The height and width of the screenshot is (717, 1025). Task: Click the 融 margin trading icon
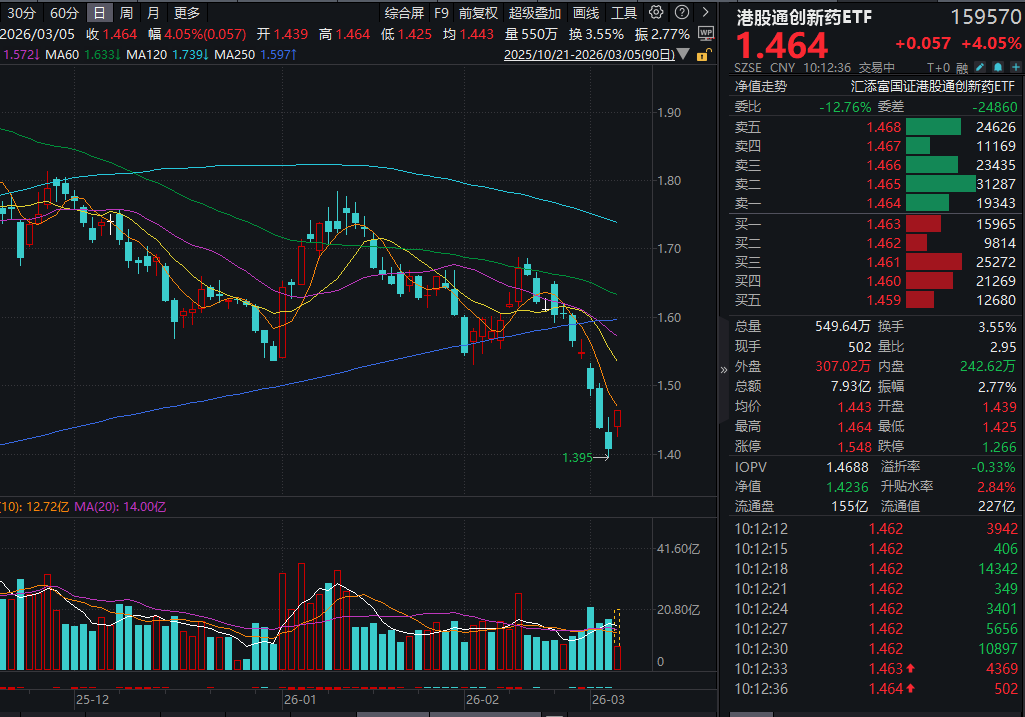pos(962,66)
